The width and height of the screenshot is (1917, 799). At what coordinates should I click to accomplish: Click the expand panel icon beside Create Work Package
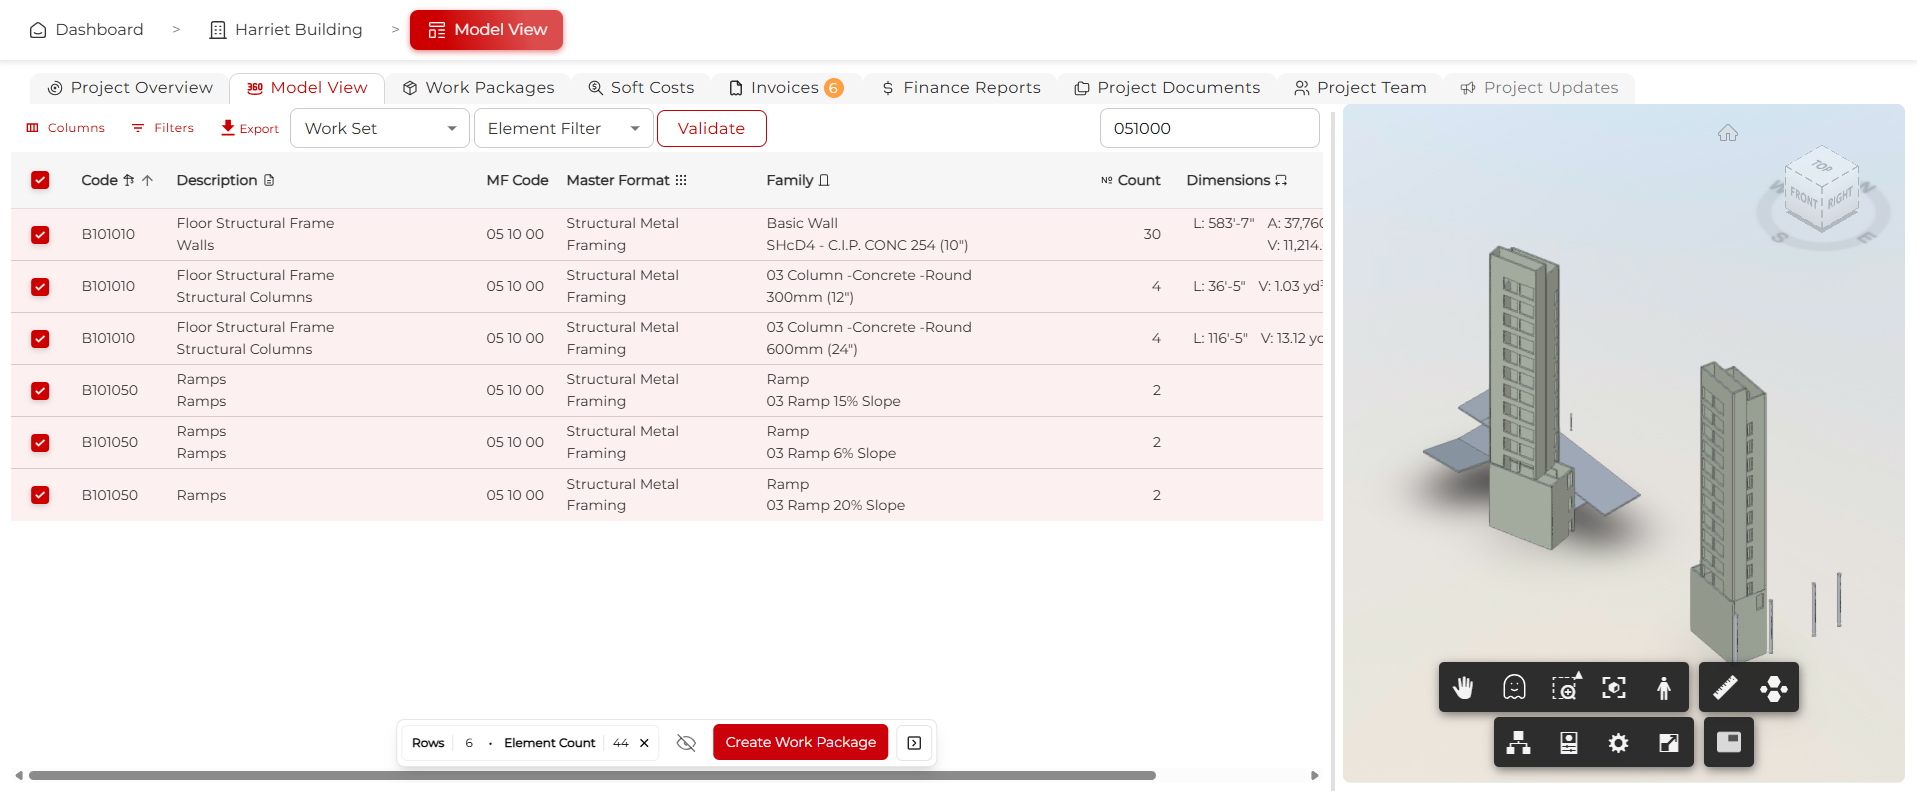914,743
